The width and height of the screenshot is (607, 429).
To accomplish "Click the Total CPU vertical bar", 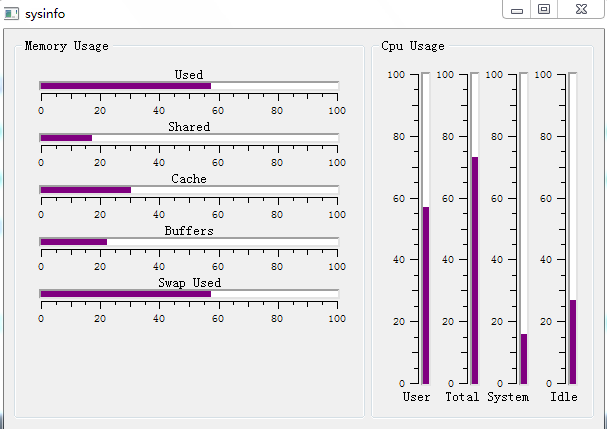I will pos(475,228).
